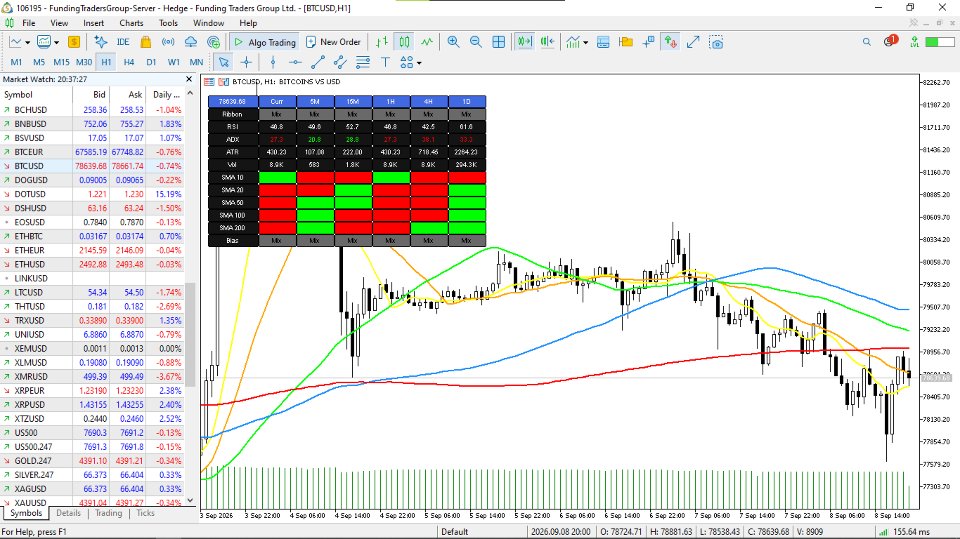Open the search magnifier icon
960x539 pixels.
[x=866, y=42]
